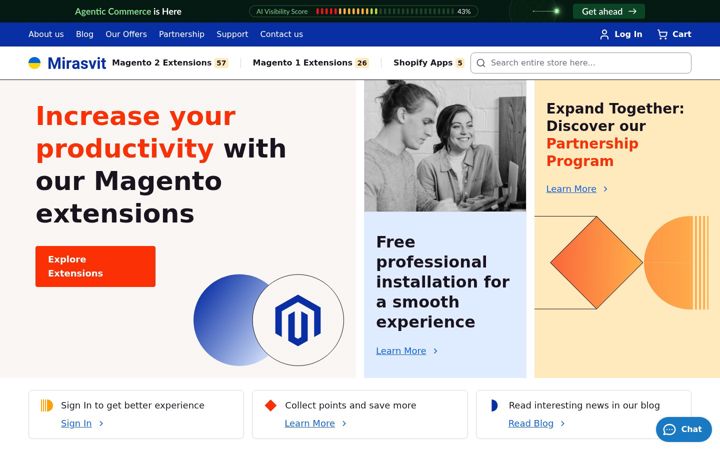The height and width of the screenshot is (450, 720).
Task: Click Learn More under Collect points
Action: click(309, 424)
